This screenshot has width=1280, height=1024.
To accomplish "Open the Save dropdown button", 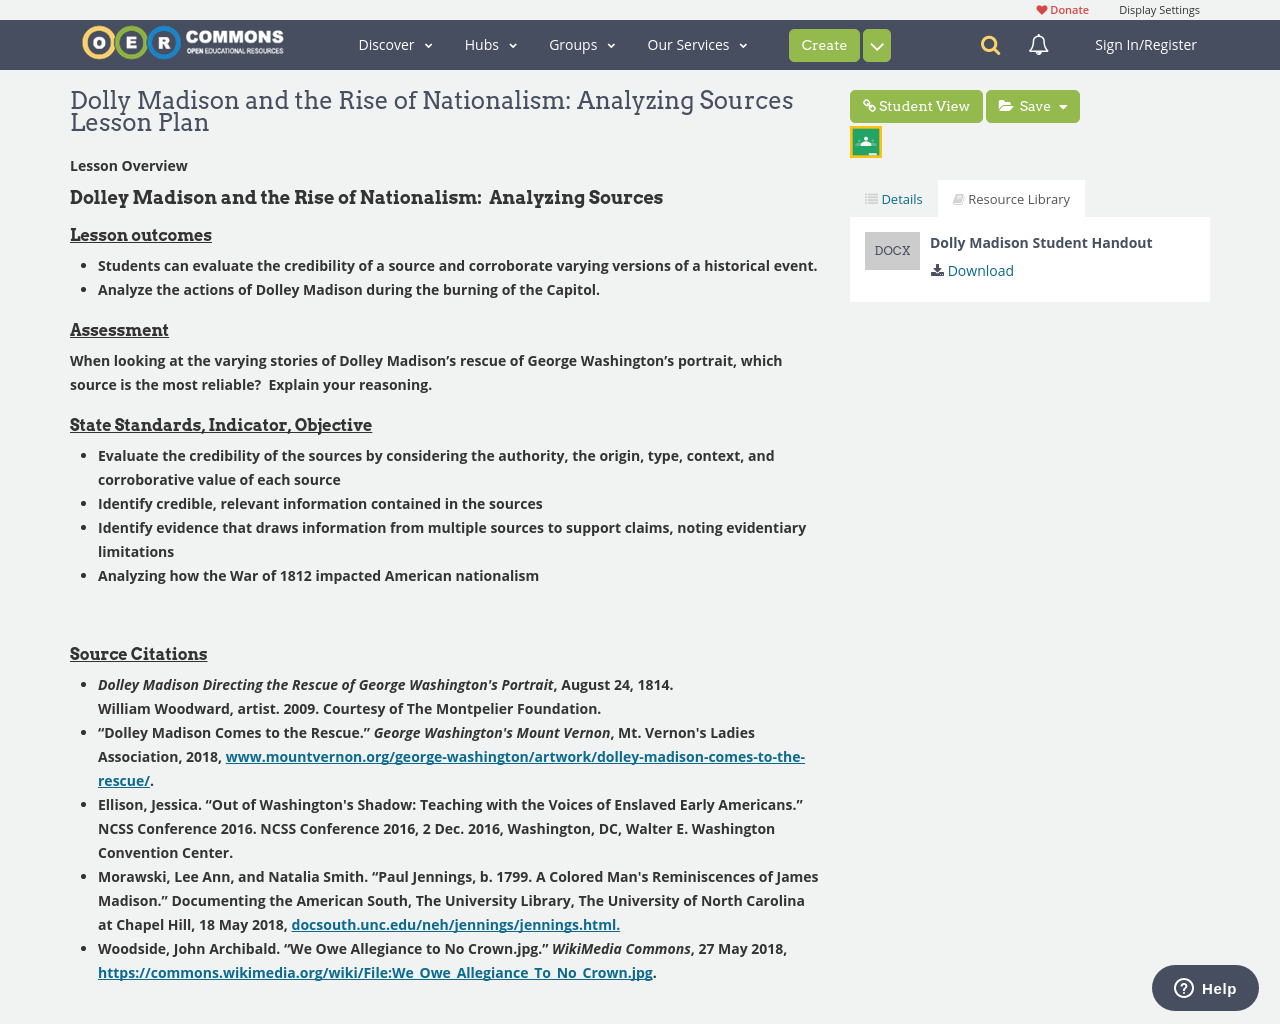I will (x=1033, y=106).
